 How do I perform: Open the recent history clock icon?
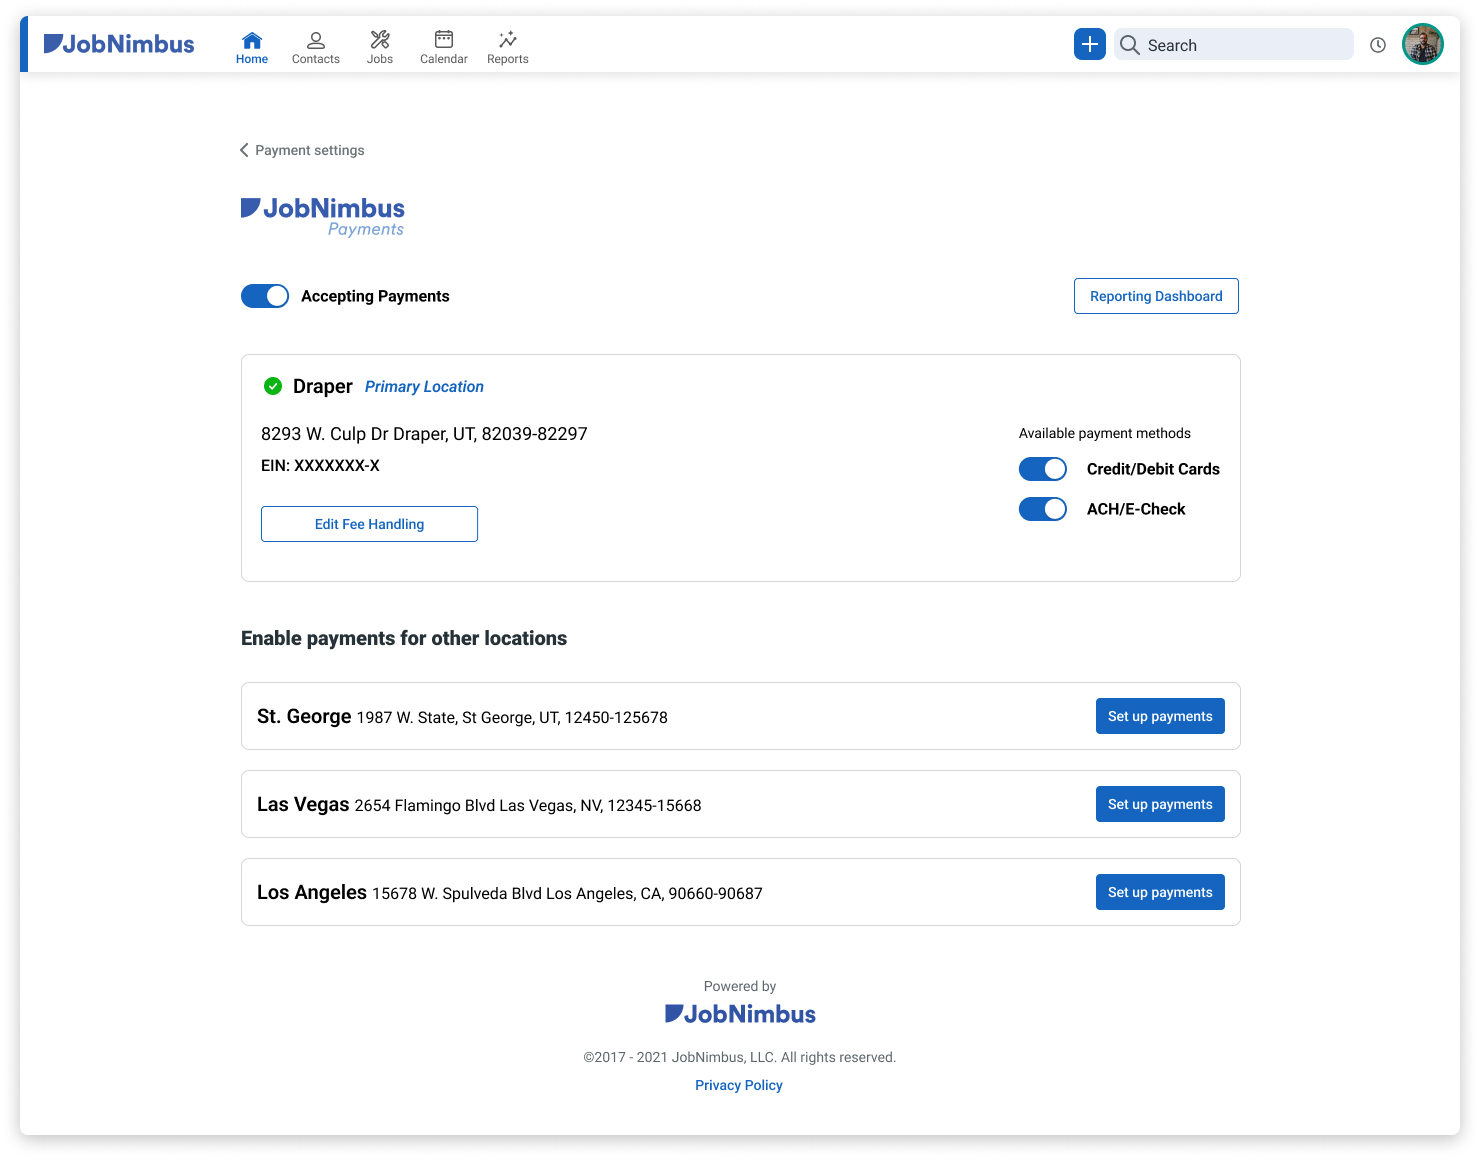click(x=1378, y=45)
